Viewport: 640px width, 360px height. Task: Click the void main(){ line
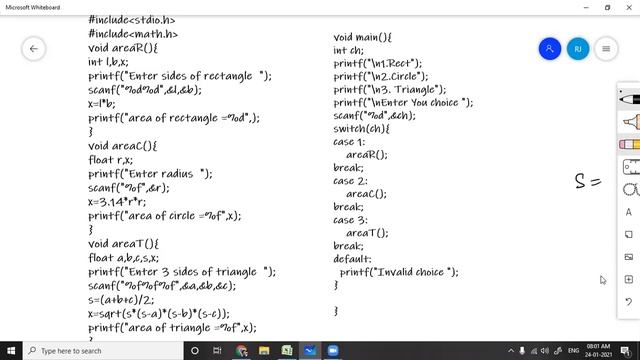[x=362, y=38]
